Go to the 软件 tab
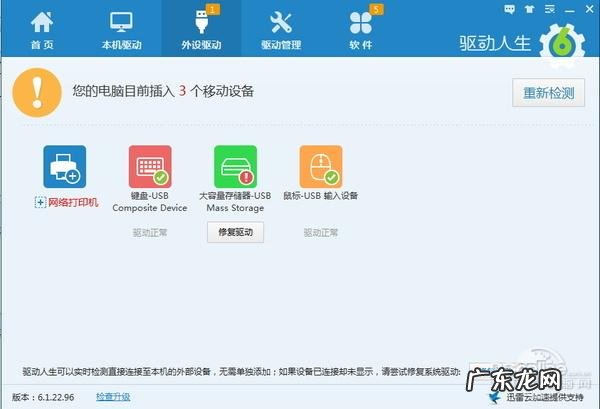 coord(360,30)
